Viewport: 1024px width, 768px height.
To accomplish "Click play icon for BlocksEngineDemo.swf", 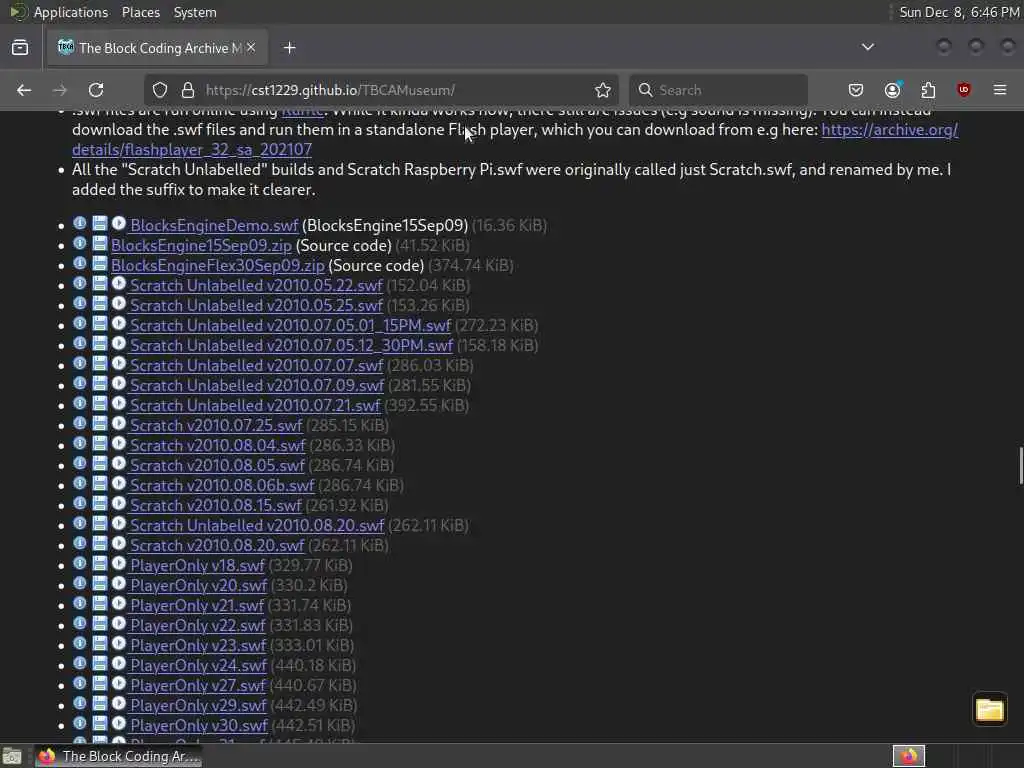I will (x=118, y=223).
